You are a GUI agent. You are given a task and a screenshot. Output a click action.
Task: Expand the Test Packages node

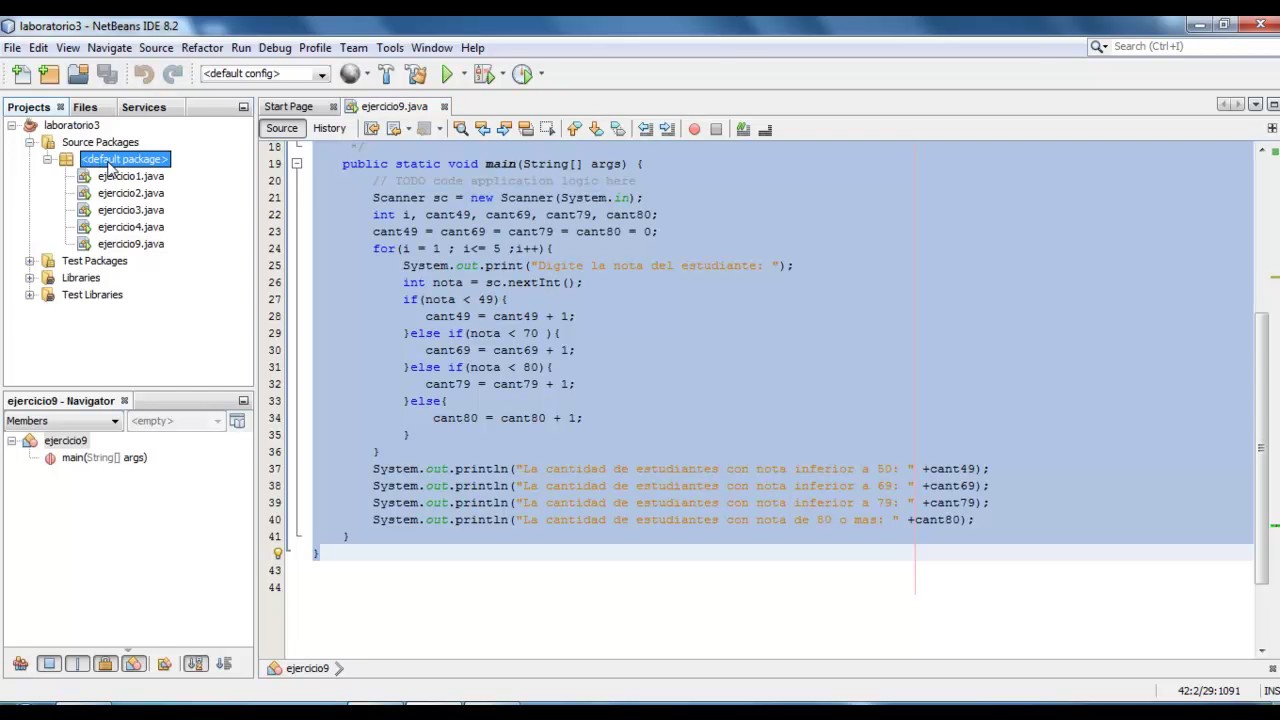(x=30, y=261)
